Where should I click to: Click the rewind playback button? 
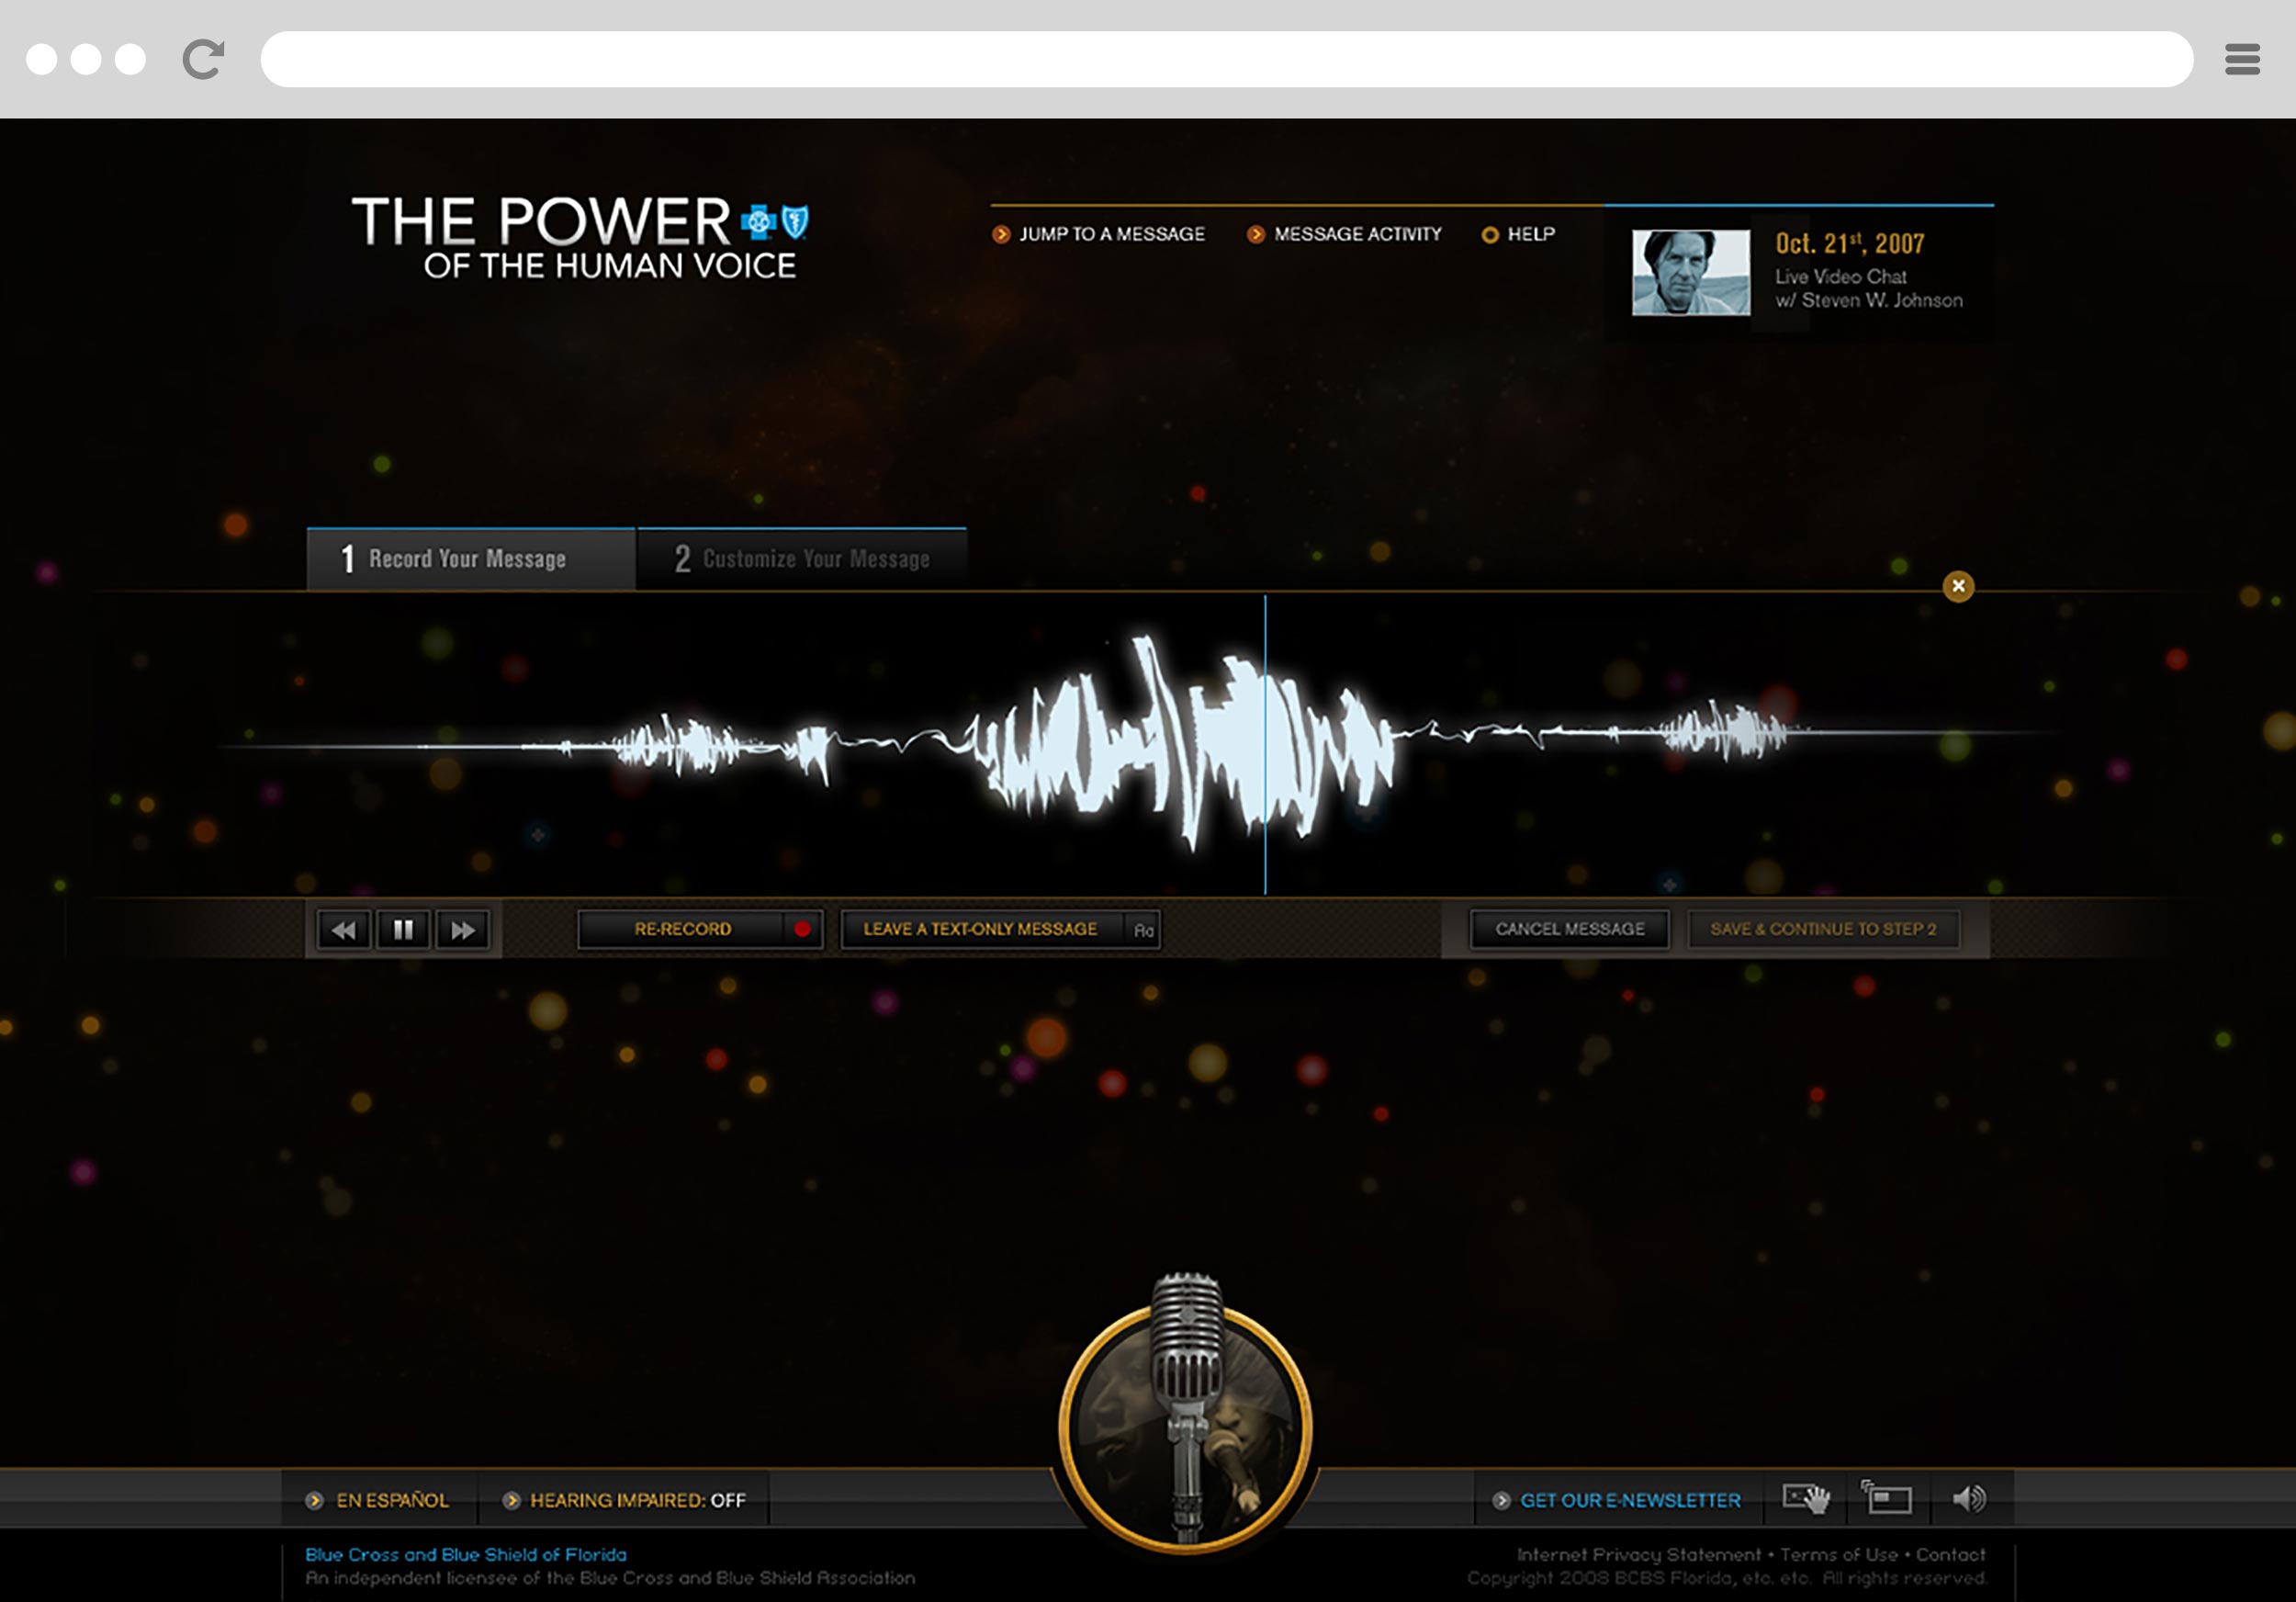[343, 930]
